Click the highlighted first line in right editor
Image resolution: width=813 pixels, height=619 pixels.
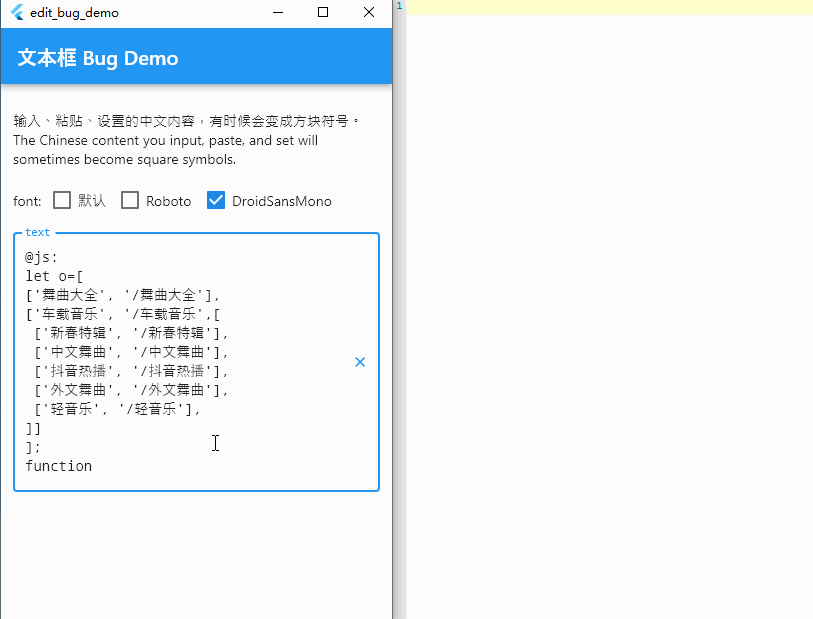(600, 6)
